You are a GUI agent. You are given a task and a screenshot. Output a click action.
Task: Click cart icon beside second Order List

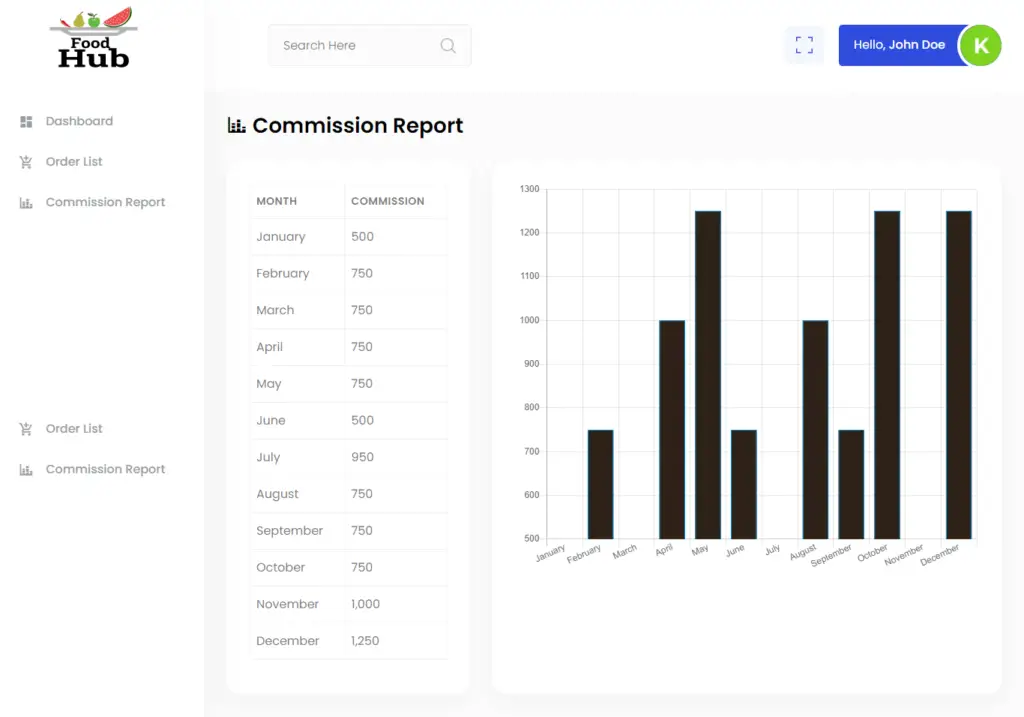[27, 429]
